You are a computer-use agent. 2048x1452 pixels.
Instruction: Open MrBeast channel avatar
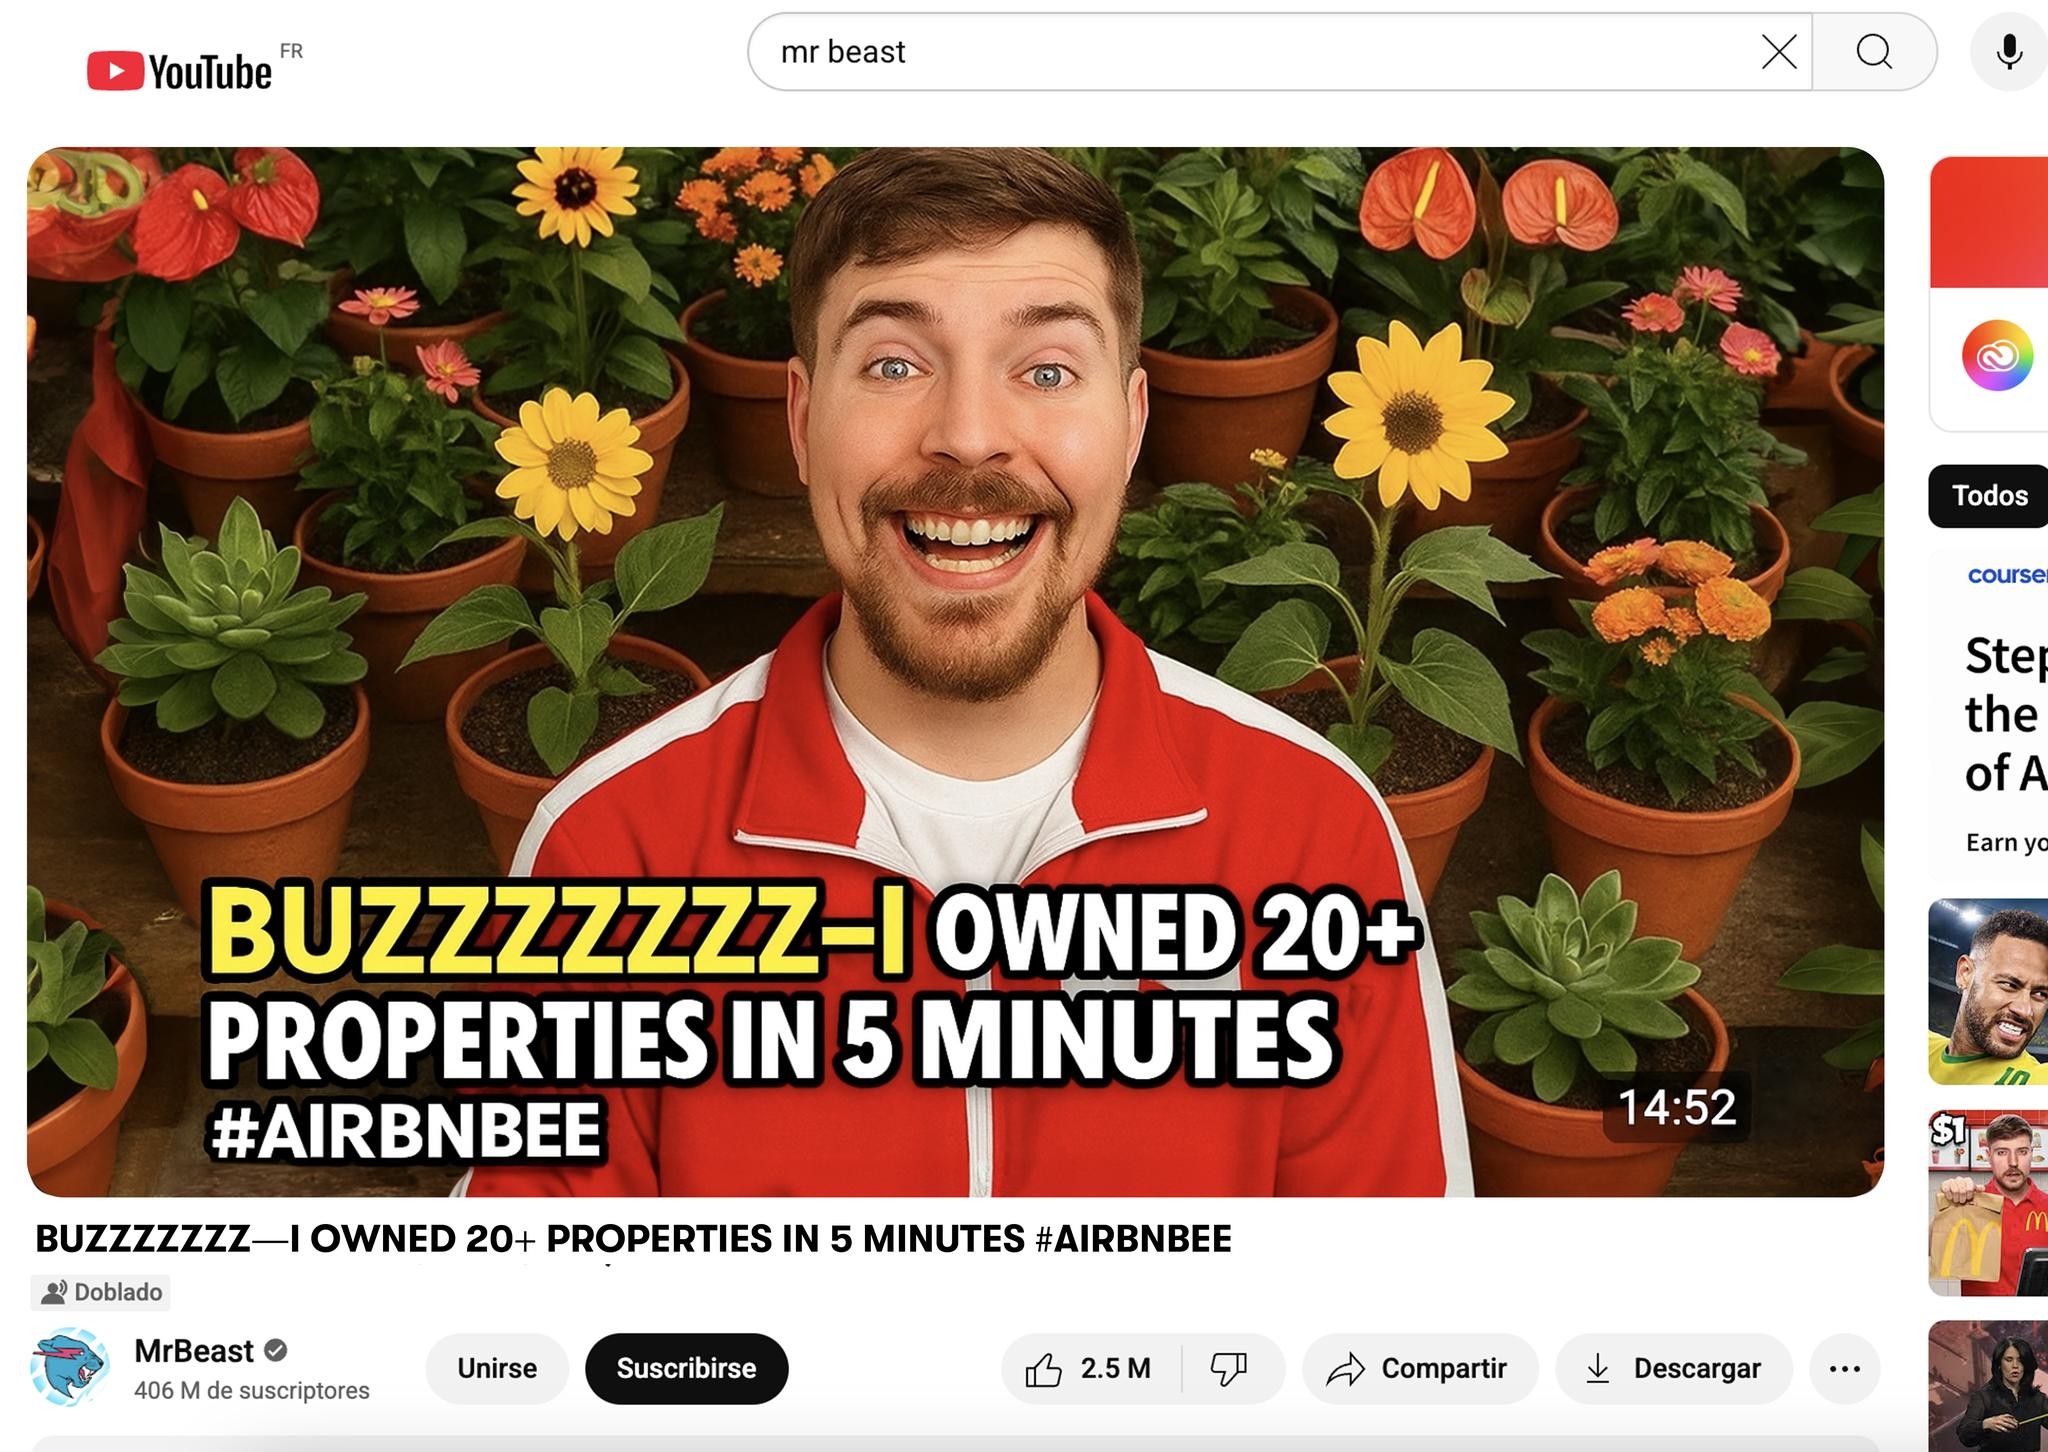tap(70, 1367)
